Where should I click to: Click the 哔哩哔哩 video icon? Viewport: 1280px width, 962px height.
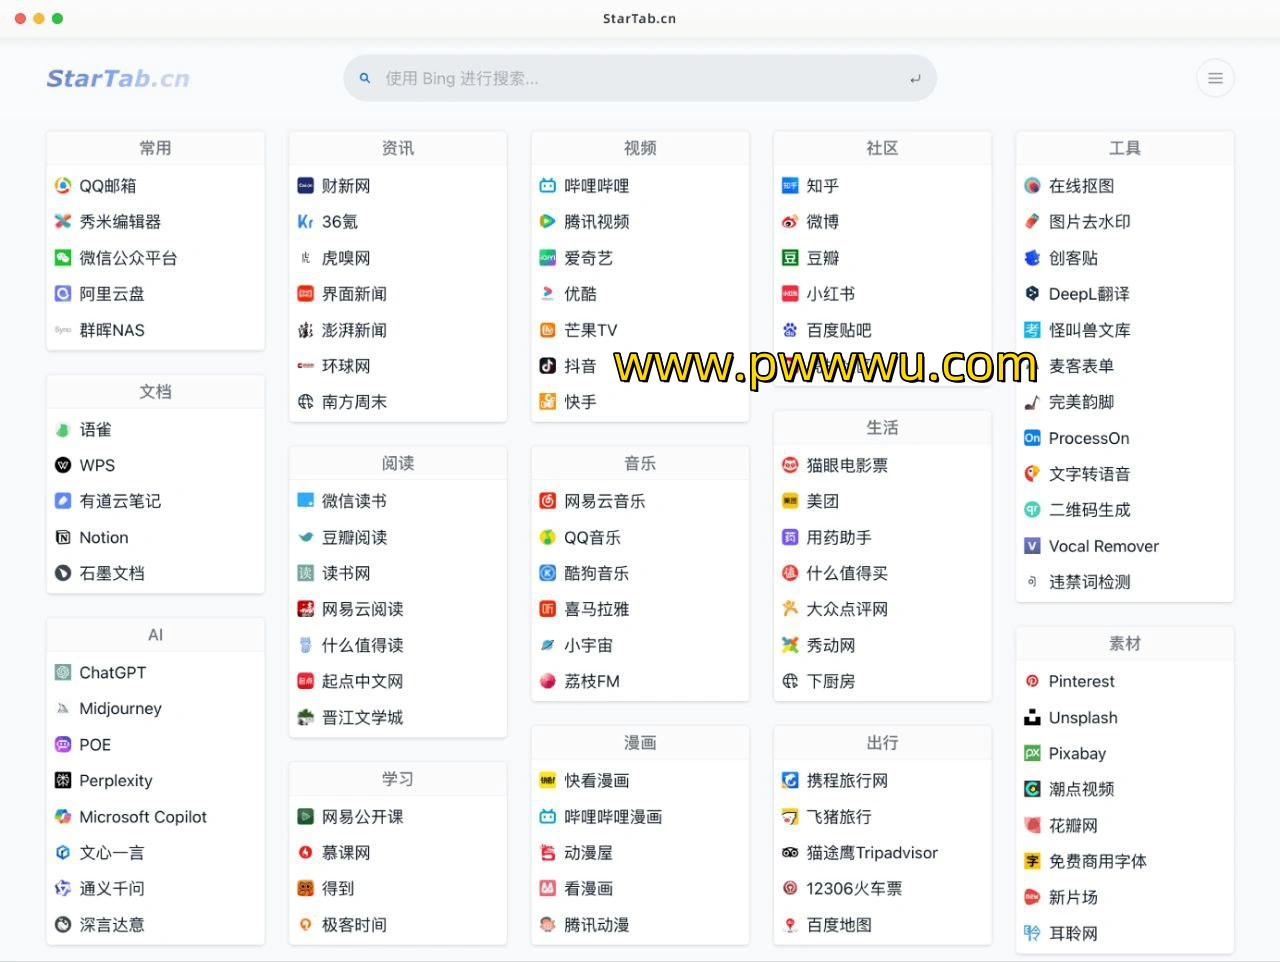click(x=548, y=186)
